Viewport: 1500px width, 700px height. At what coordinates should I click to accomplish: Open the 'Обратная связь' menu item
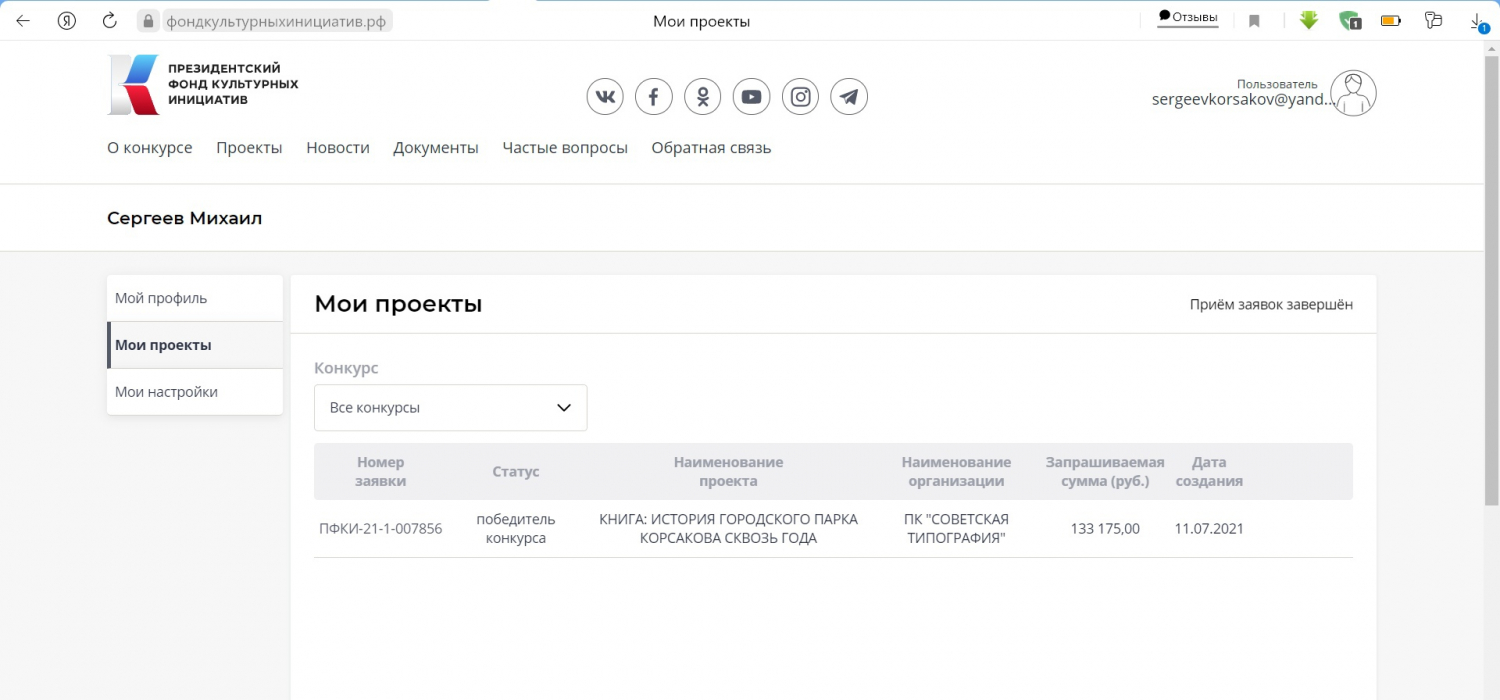point(711,148)
